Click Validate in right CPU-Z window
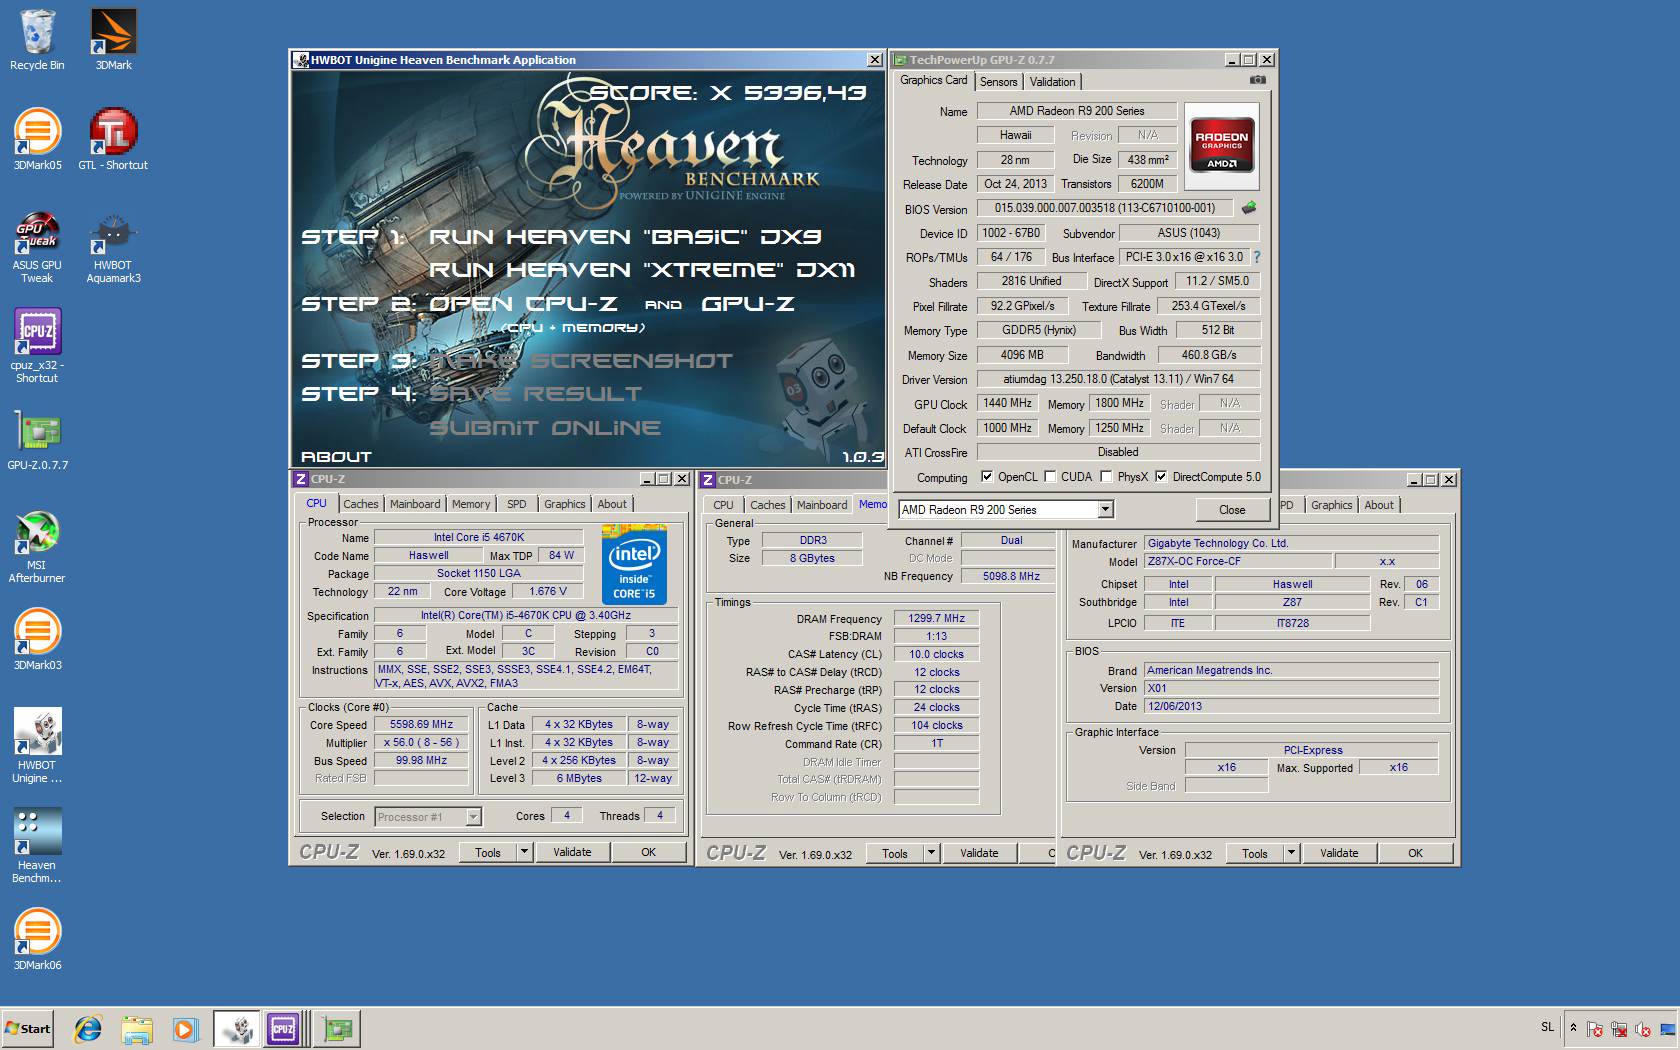 pyautogui.click(x=1339, y=853)
